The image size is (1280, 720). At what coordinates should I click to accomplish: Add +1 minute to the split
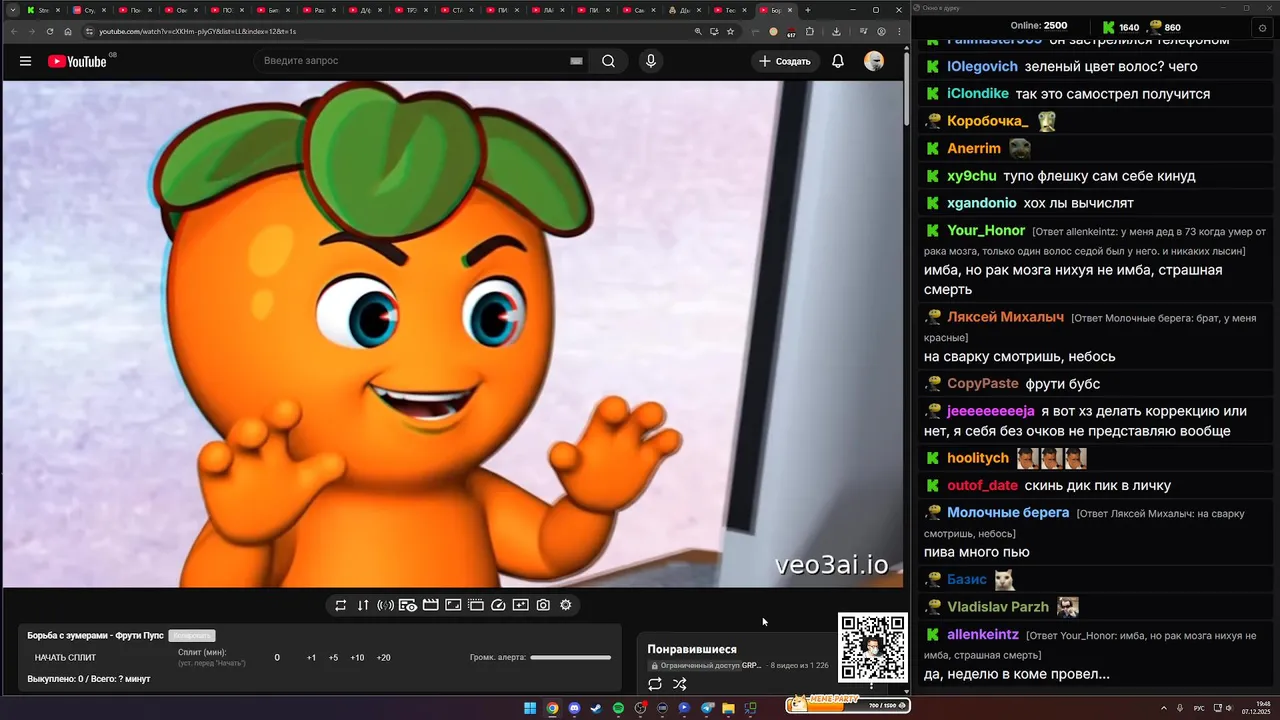(x=311, y=658)
